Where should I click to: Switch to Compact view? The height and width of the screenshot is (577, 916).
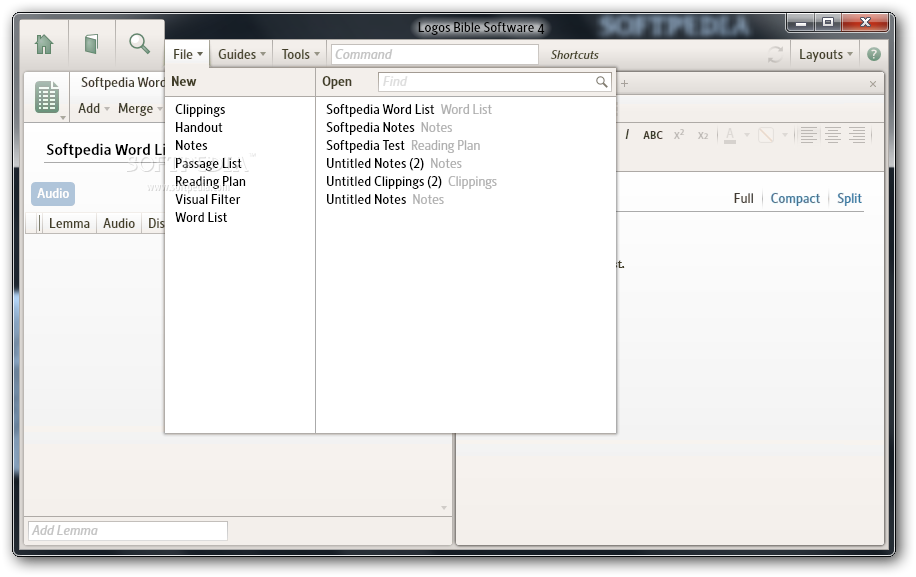click(795, 199)
